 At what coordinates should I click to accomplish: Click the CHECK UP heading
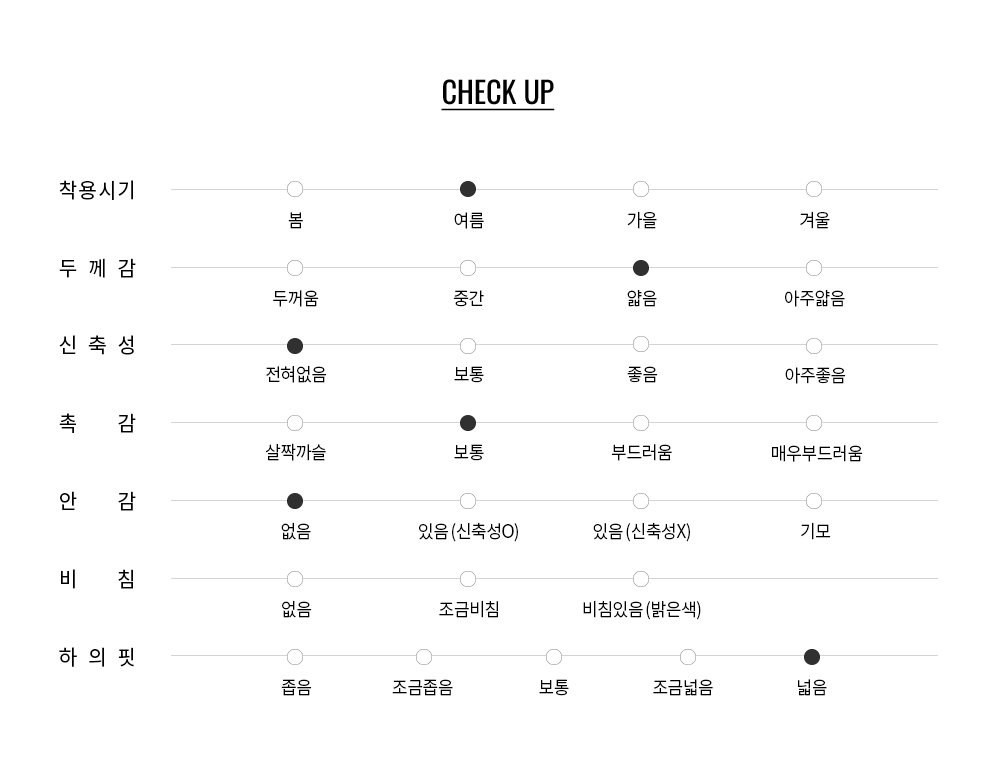pos(498,92)
